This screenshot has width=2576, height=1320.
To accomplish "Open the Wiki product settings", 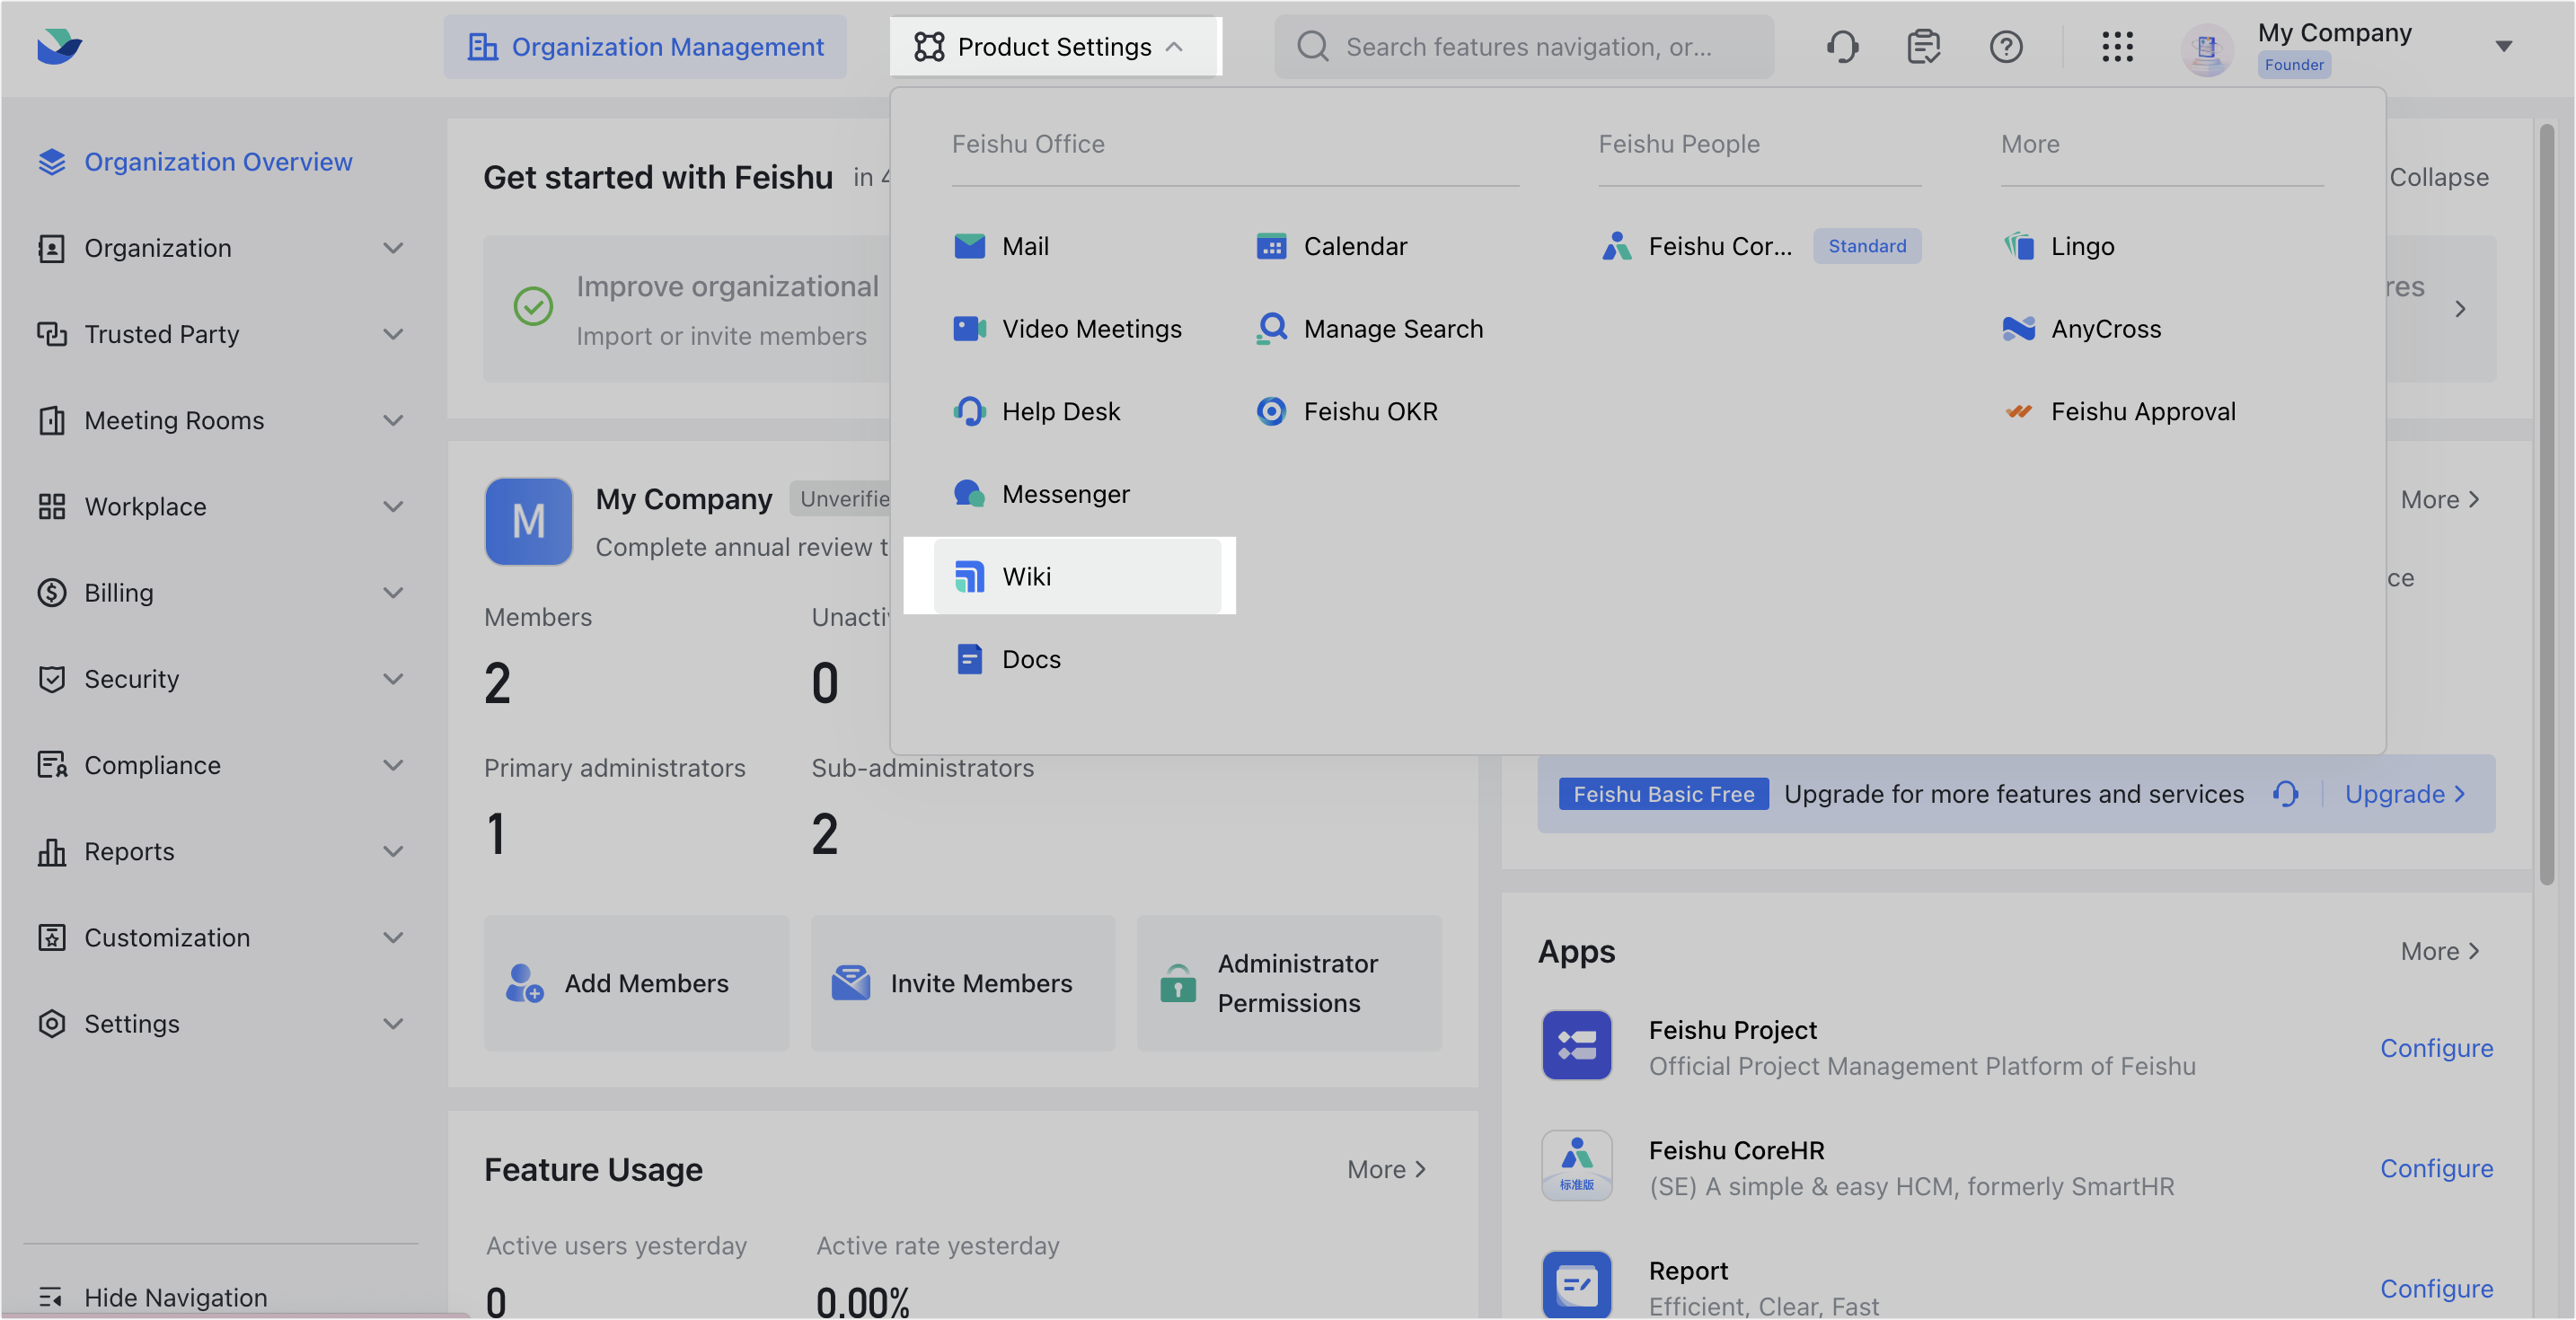I will click(1077, 576).
